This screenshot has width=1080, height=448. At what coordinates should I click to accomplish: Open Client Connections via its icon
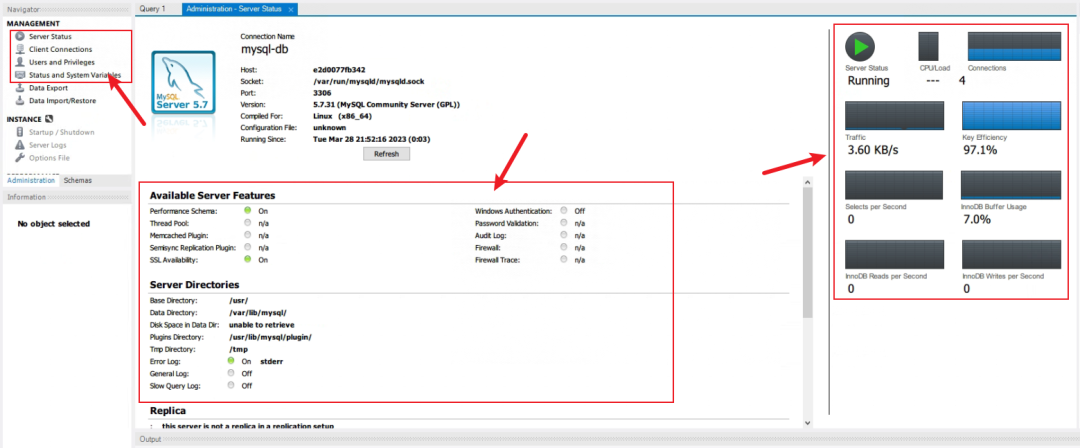click(20, 49)
